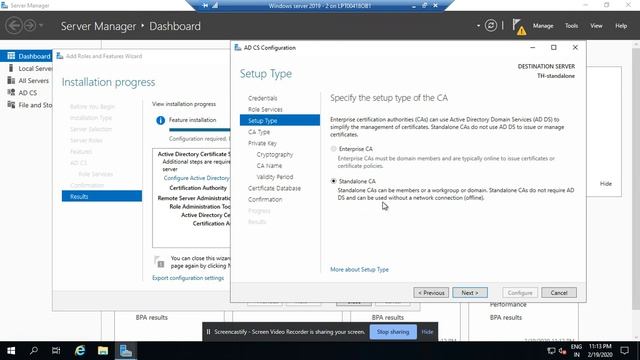The height and width of the screenshot is (360, 640).
Task: Open the View menu
Action: coord(596,26)
